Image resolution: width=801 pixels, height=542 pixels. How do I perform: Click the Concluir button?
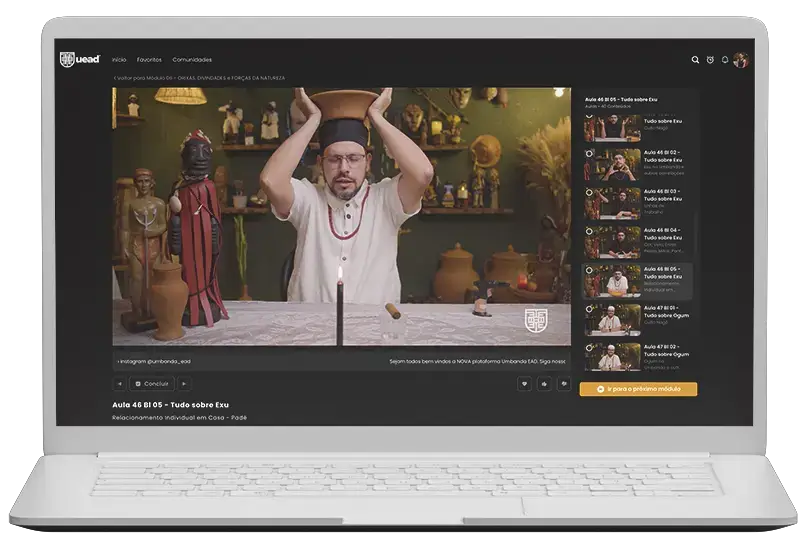(x=152, y=383)
